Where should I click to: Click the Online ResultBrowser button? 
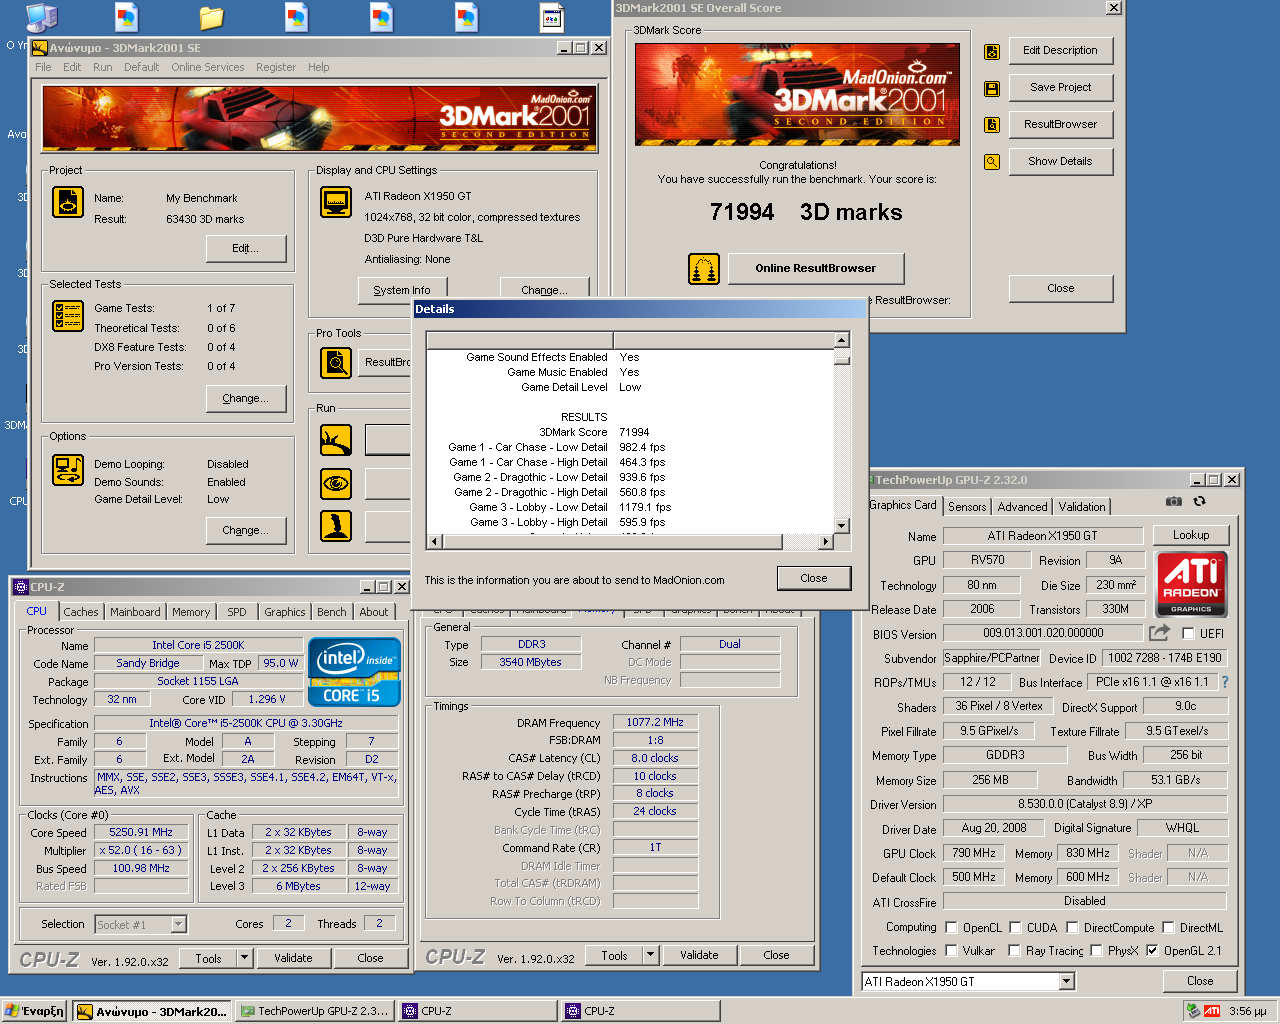point(816,268)
